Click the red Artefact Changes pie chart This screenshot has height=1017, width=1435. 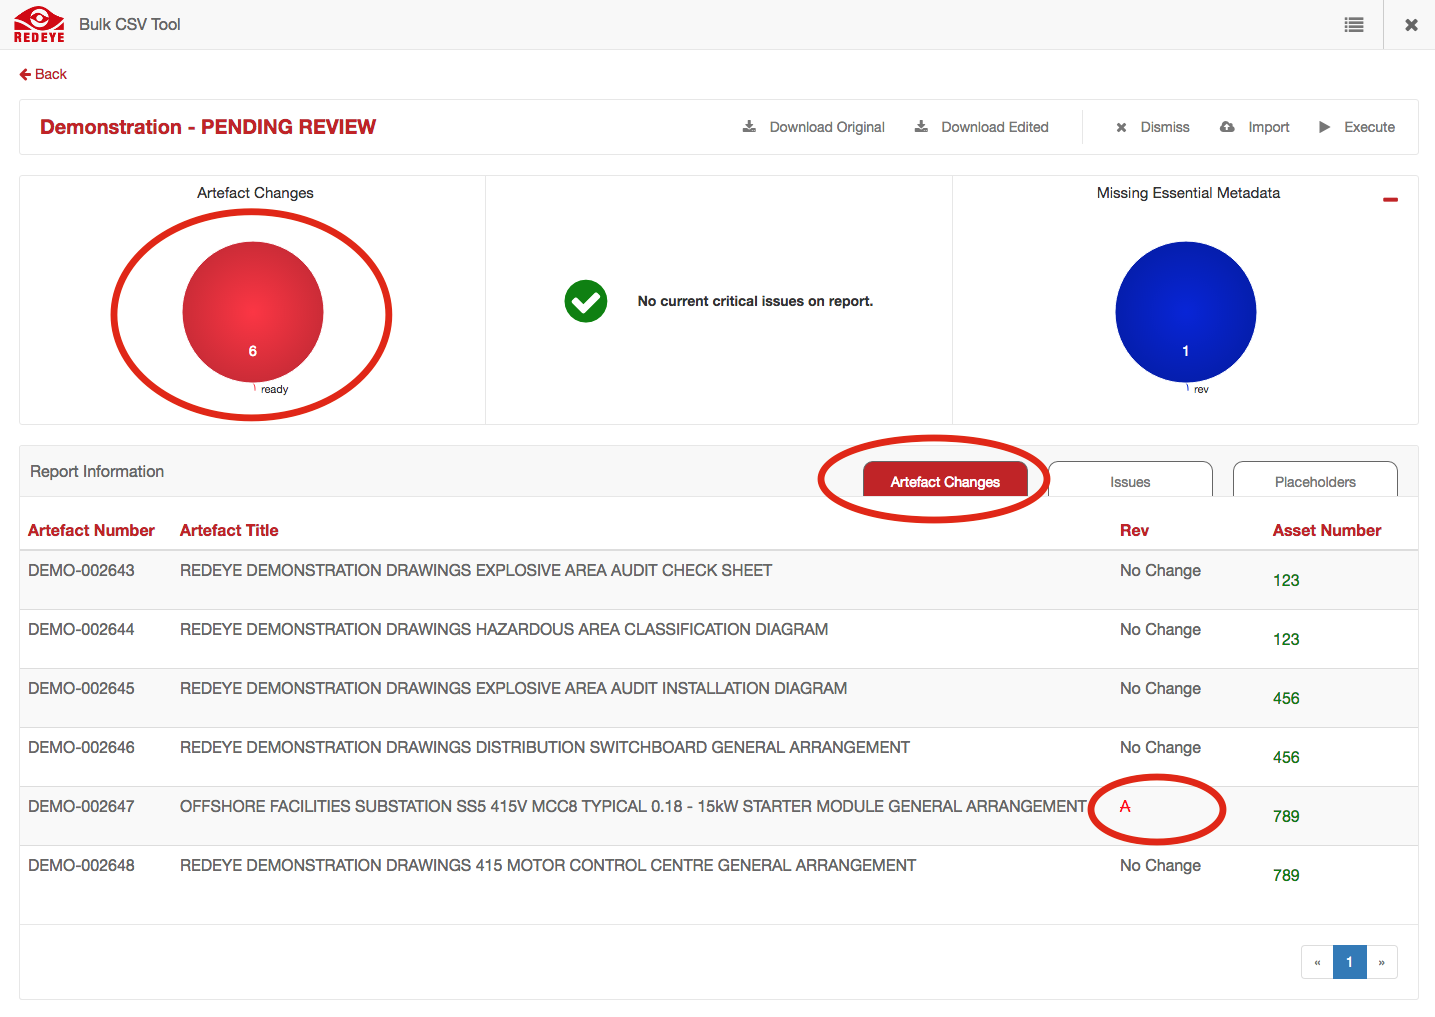(252, 311)
